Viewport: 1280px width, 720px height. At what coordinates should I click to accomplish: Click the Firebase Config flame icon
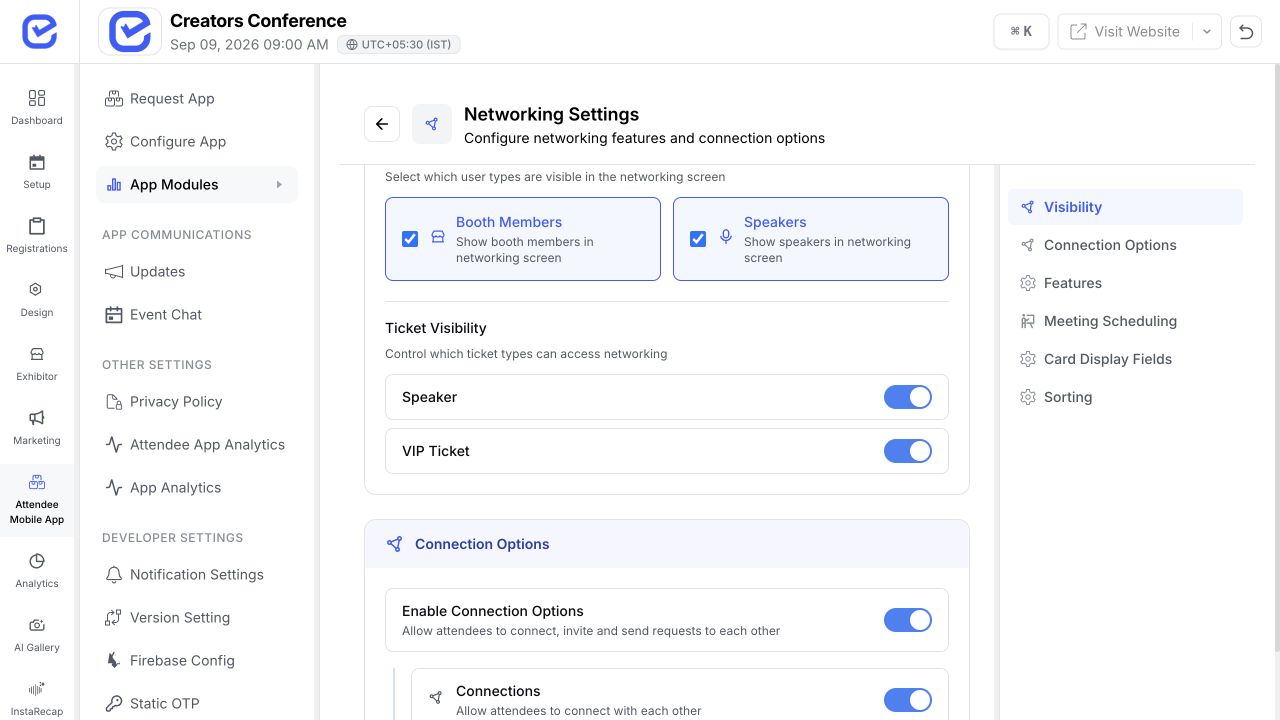(114, 660)
